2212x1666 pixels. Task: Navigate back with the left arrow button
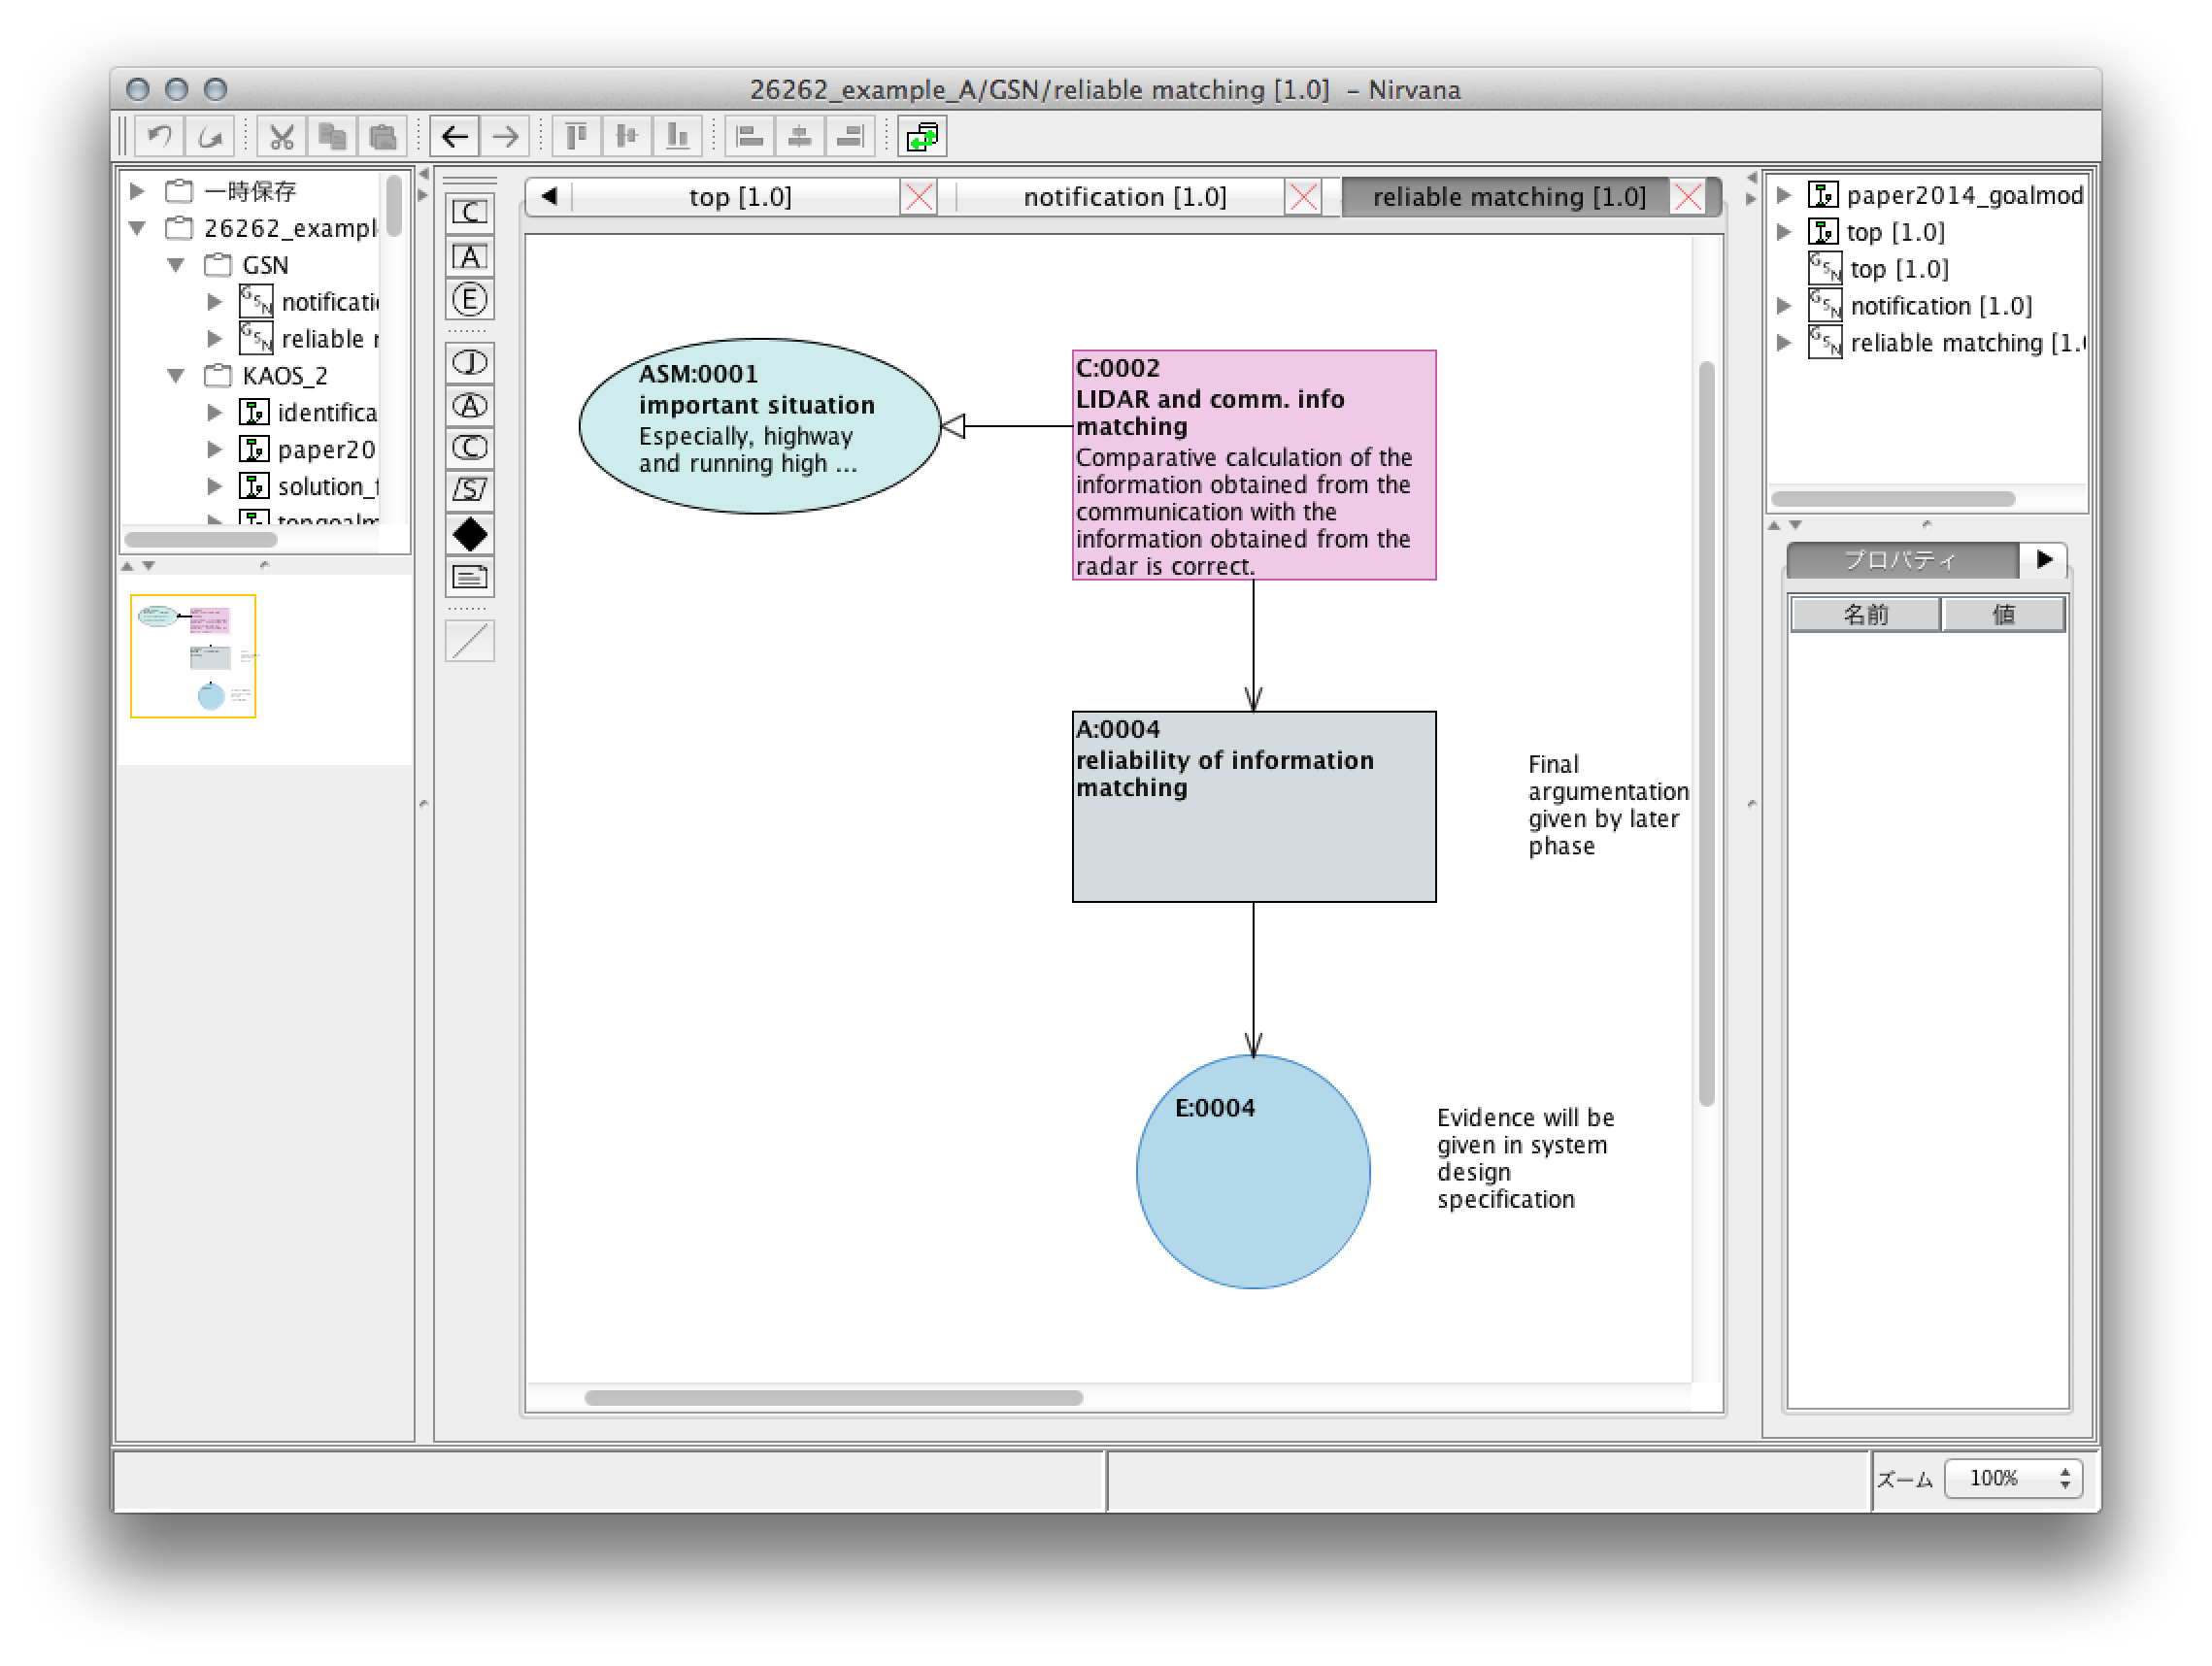tap(455, 136)
